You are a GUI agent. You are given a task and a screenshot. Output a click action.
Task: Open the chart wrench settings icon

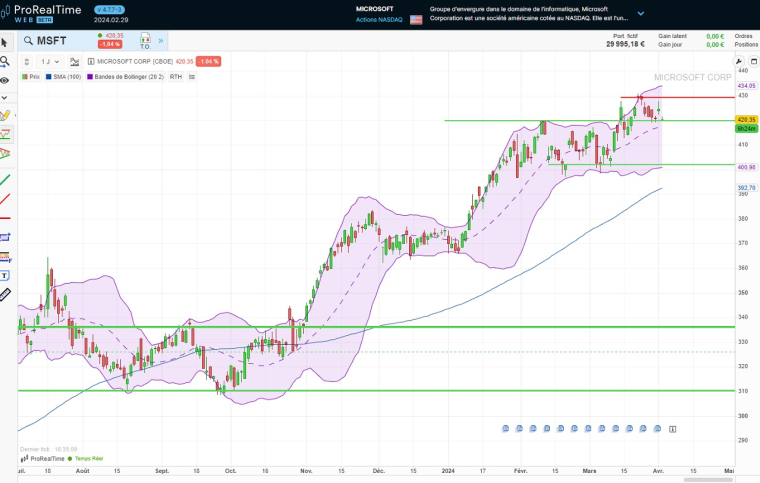(739, 61)
